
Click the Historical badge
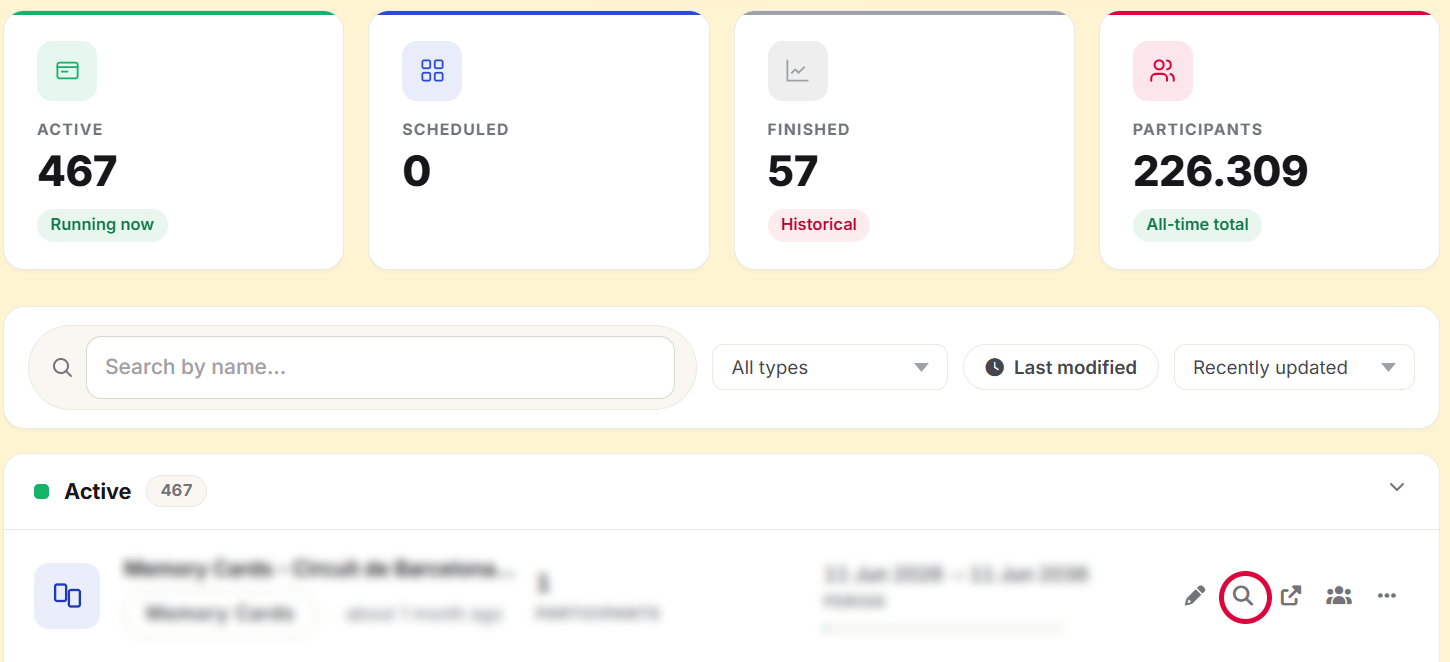click(819, 225)
